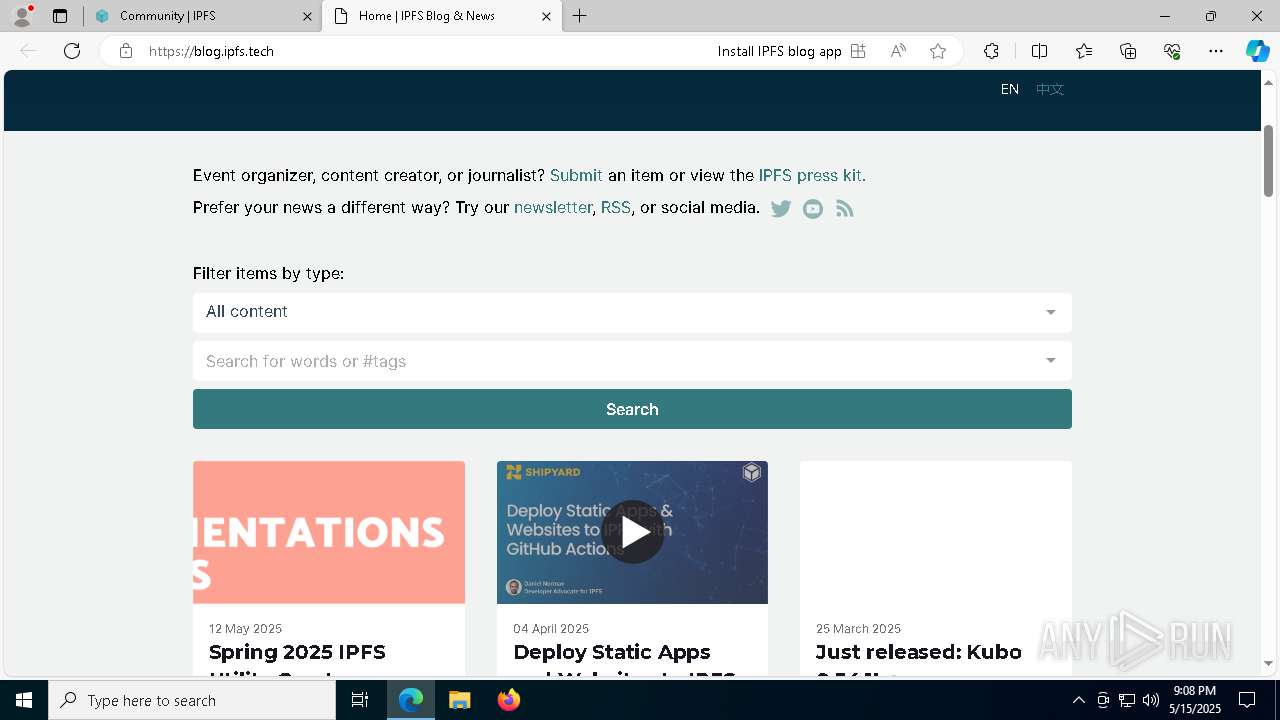The width and height of the screenshot is (1280, 720).
Task: Open Task View on the taskbar
Action: pos(360,700)
